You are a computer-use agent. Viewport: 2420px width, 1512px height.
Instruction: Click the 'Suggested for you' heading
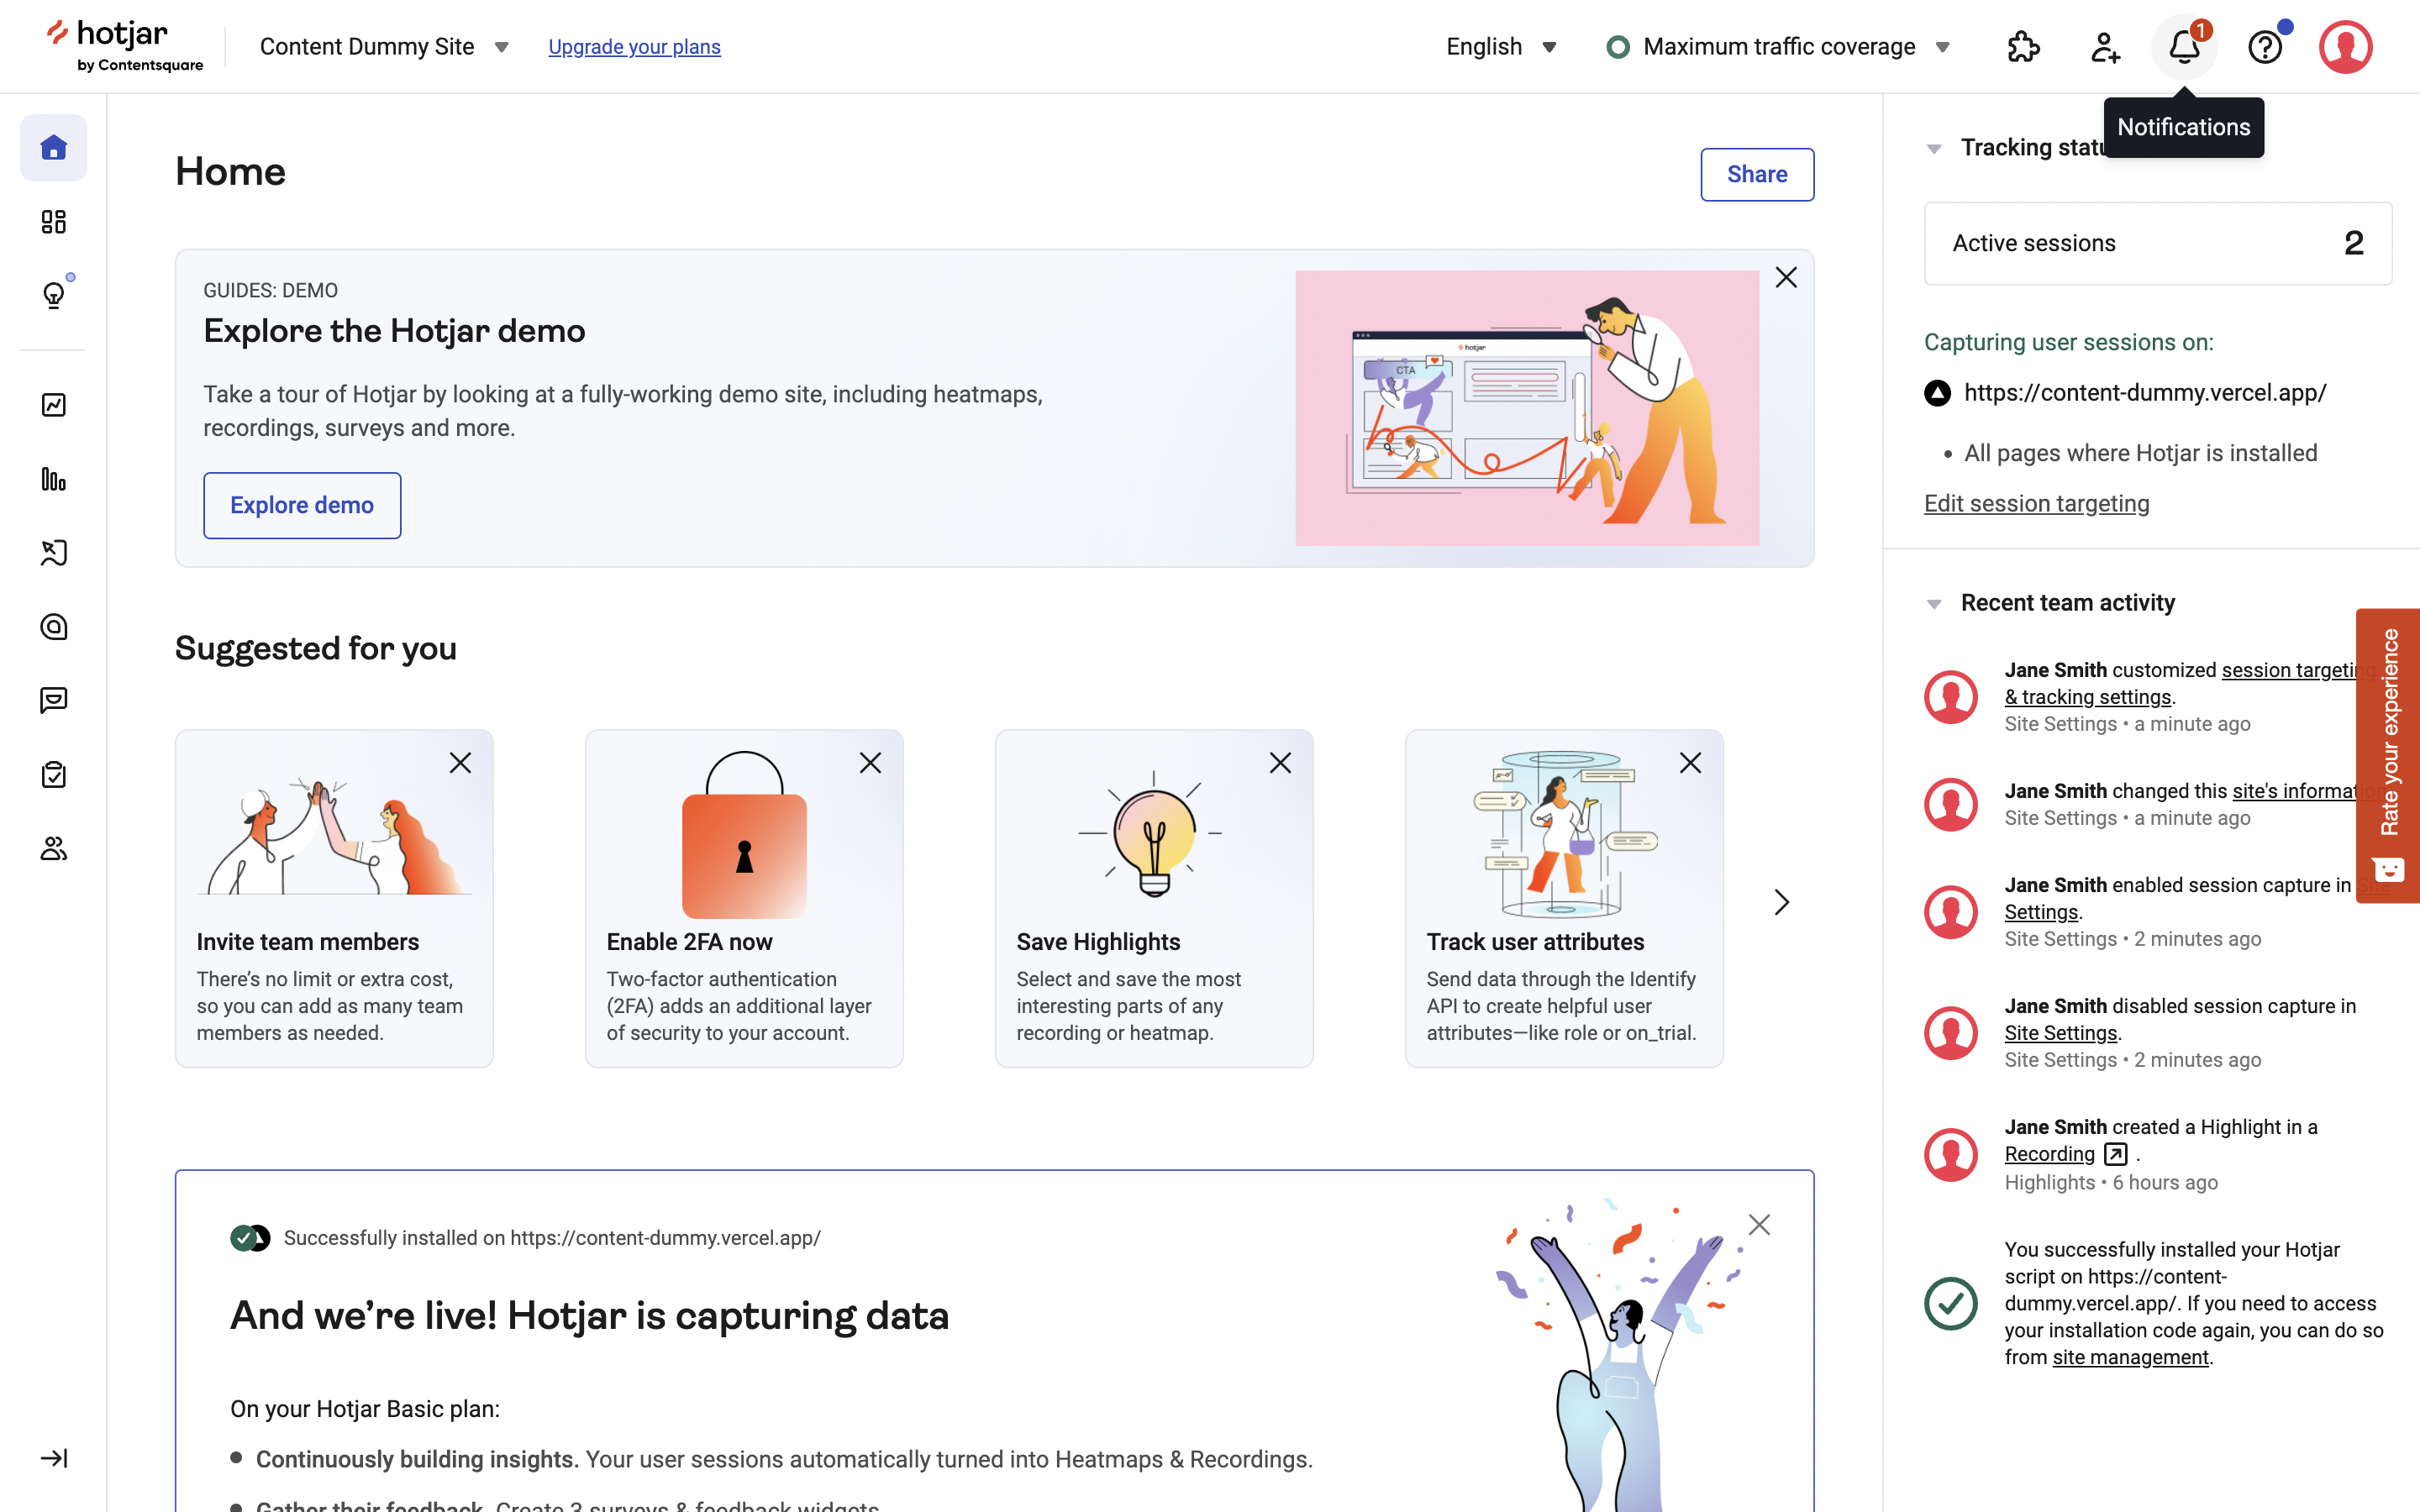(x=316, y=648)
